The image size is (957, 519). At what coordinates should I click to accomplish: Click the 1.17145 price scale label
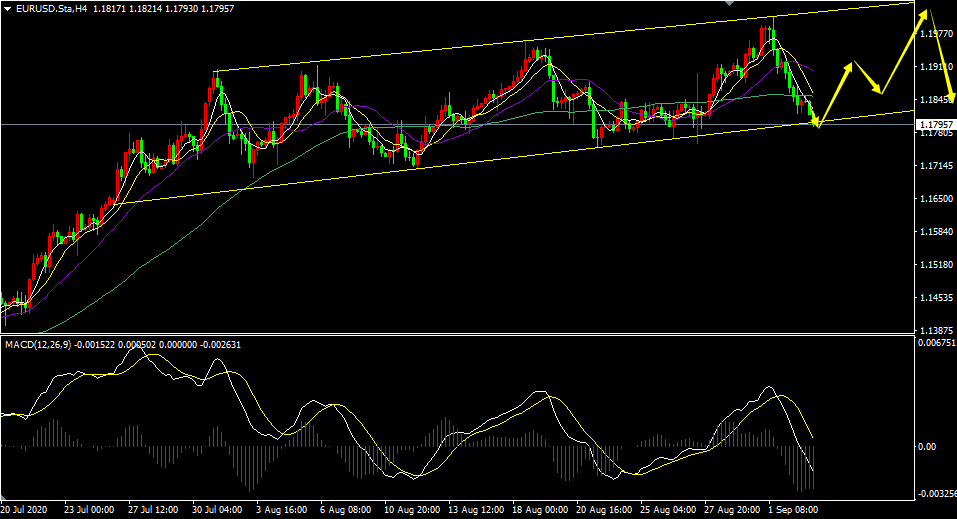[x=937, y=166]
